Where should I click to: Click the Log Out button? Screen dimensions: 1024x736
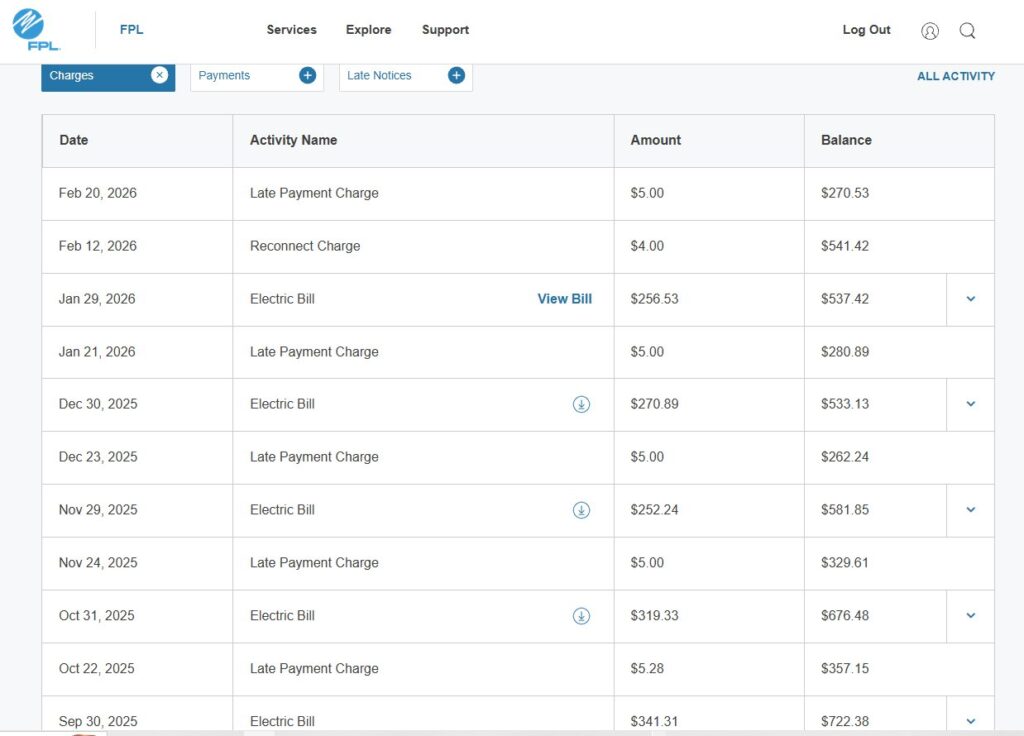866,30
